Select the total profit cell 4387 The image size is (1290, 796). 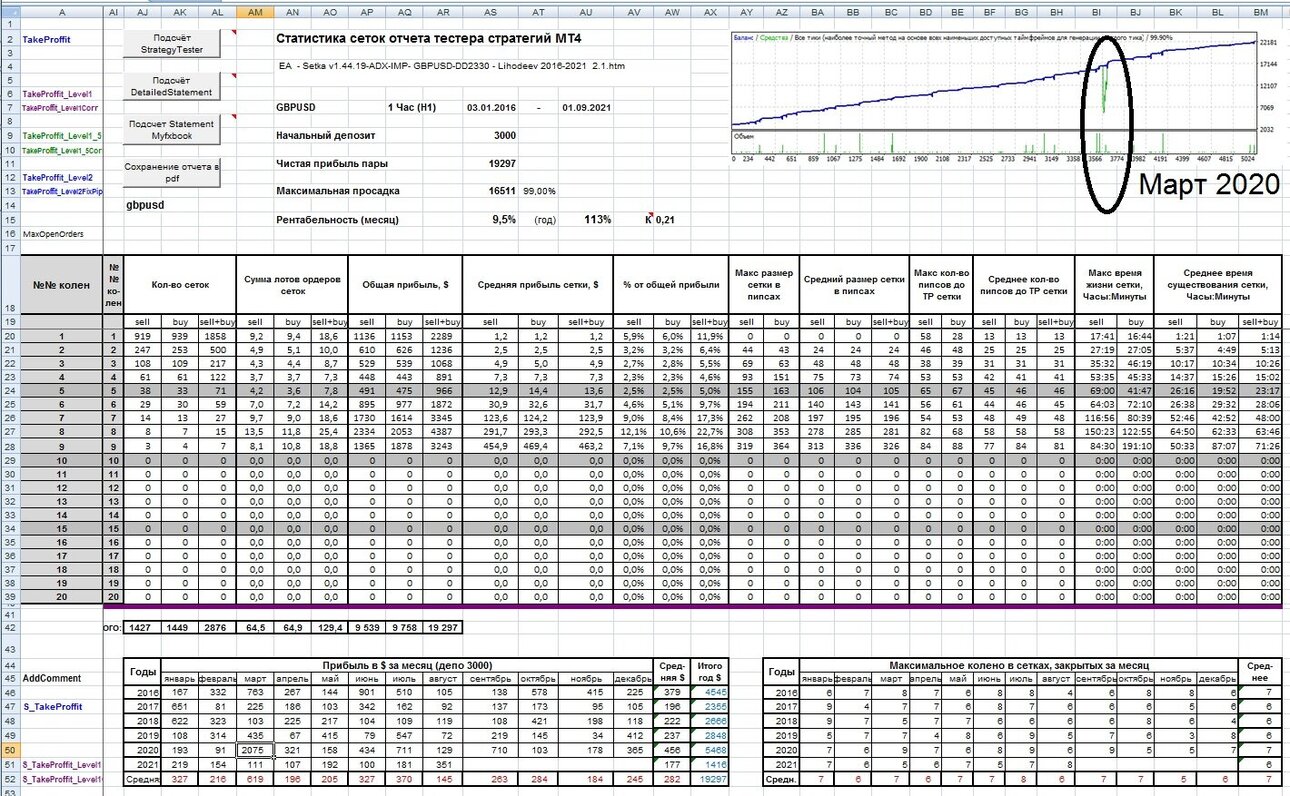pos(443,431)
